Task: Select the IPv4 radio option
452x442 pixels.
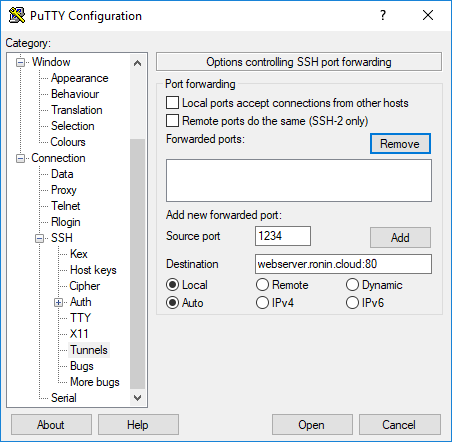Action: coord(262,303)
